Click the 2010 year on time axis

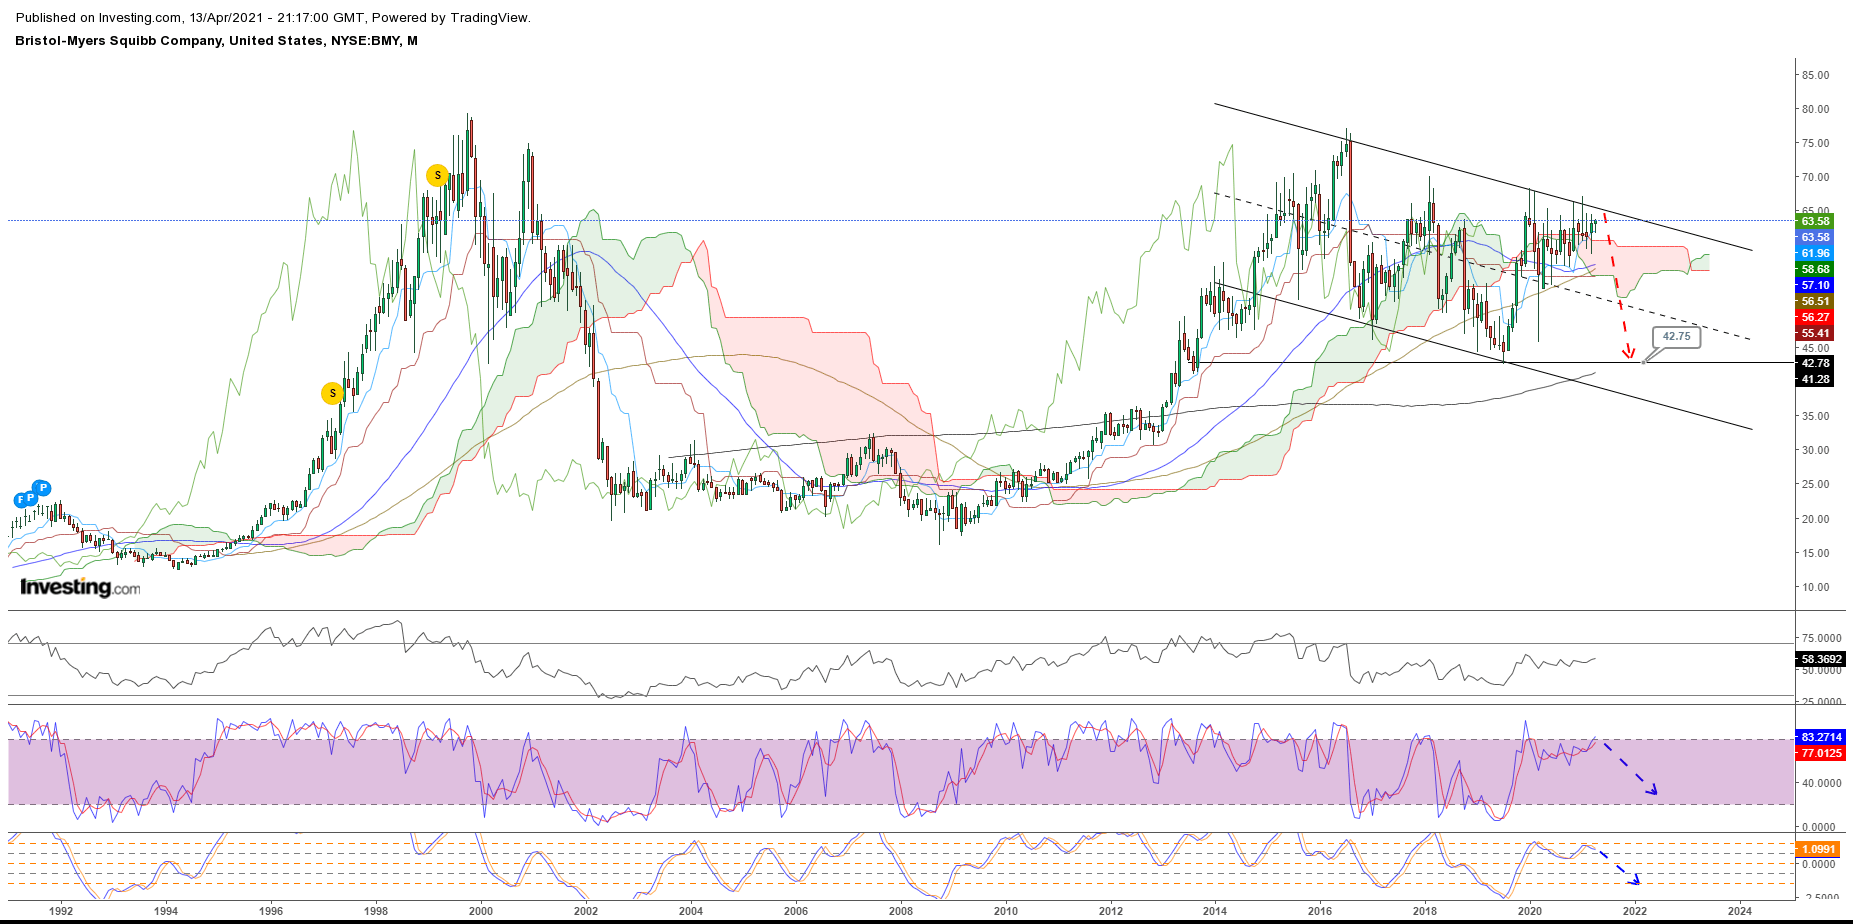pos(1006,911)
